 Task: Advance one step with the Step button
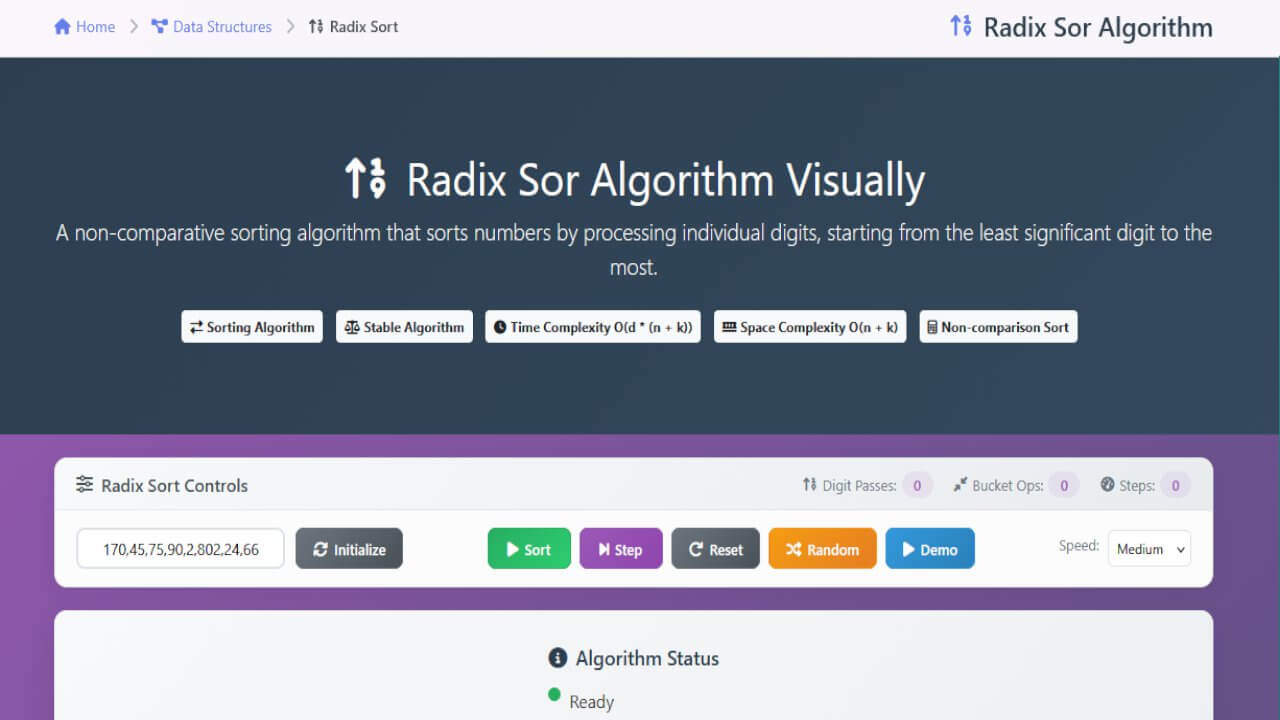pos(621,549)
